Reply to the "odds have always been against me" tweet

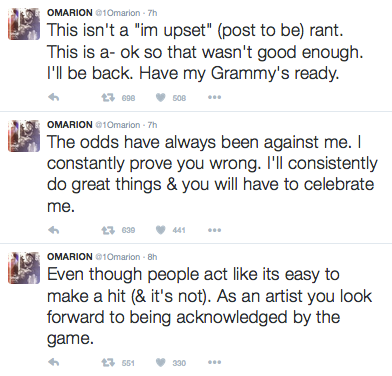[54, 230]
